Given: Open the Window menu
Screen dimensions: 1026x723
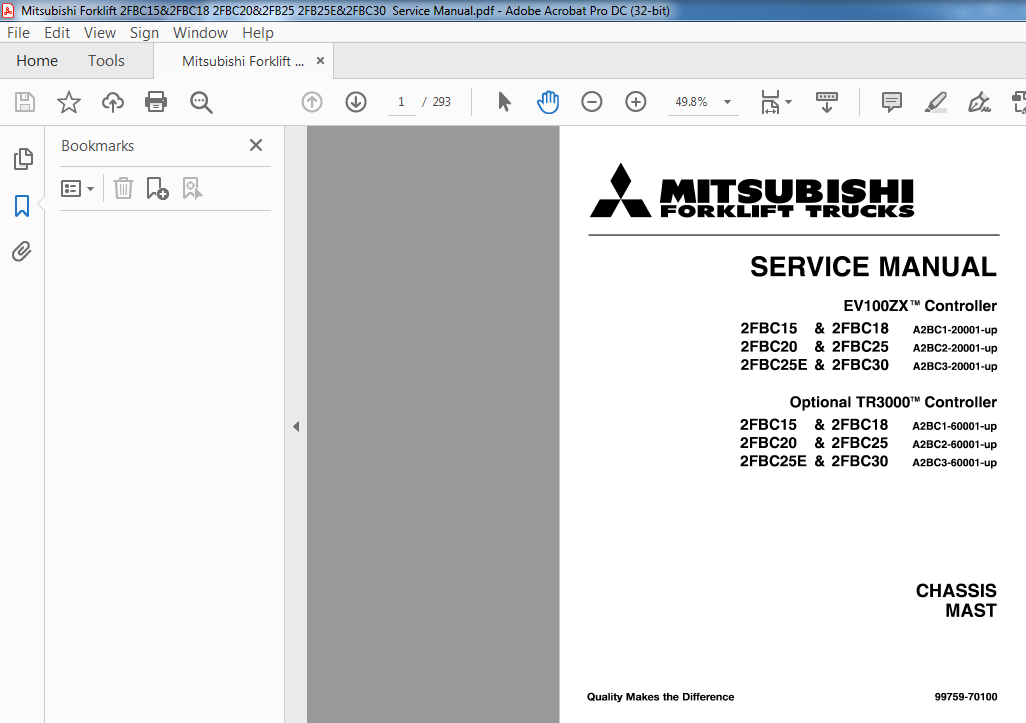Looking at the screenshot, I should pos(200,33).
